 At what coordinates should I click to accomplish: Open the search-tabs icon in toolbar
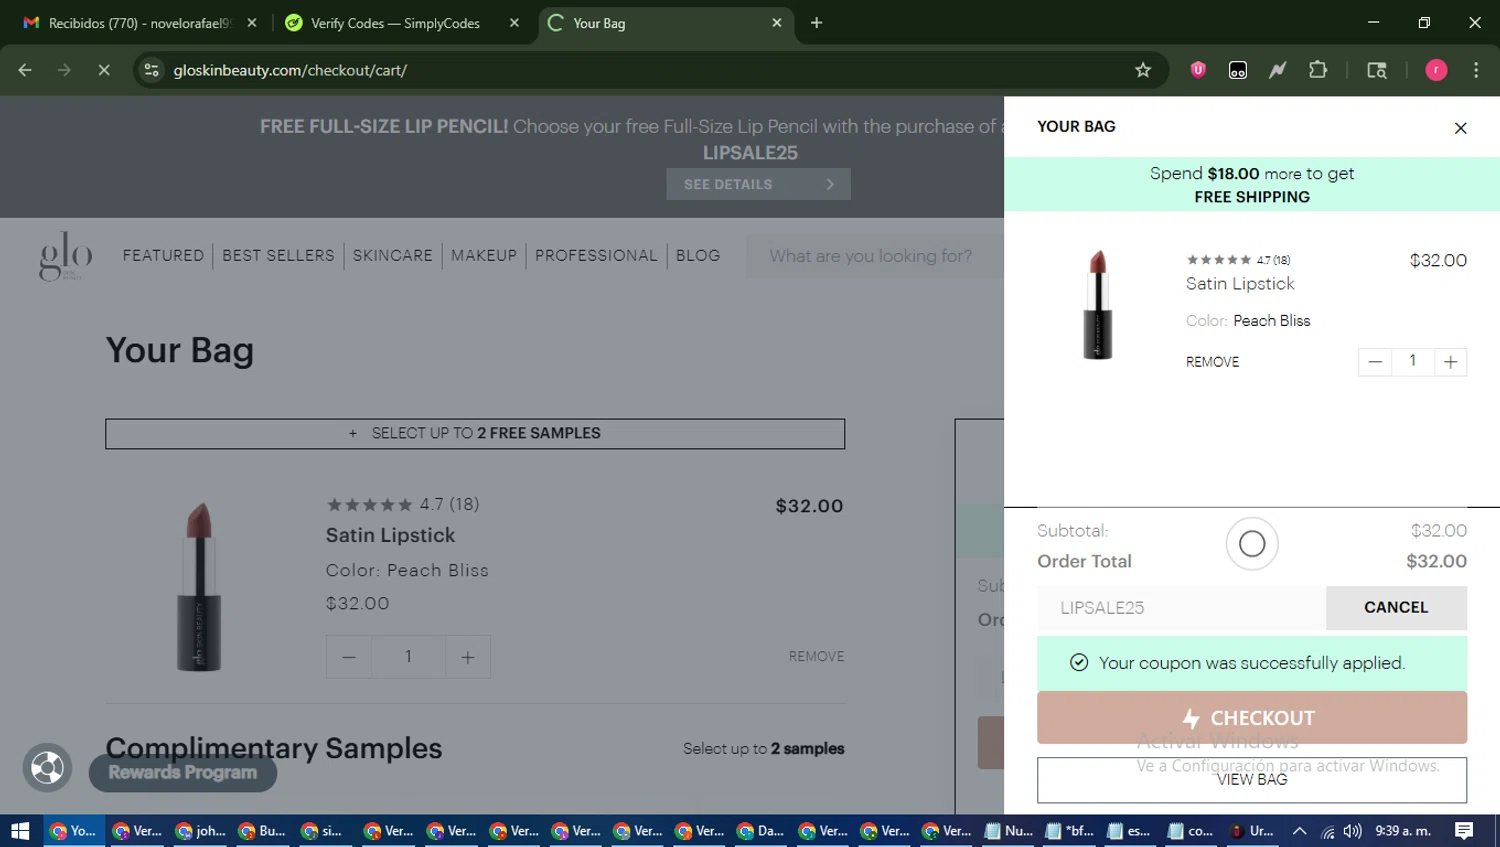1377,70
